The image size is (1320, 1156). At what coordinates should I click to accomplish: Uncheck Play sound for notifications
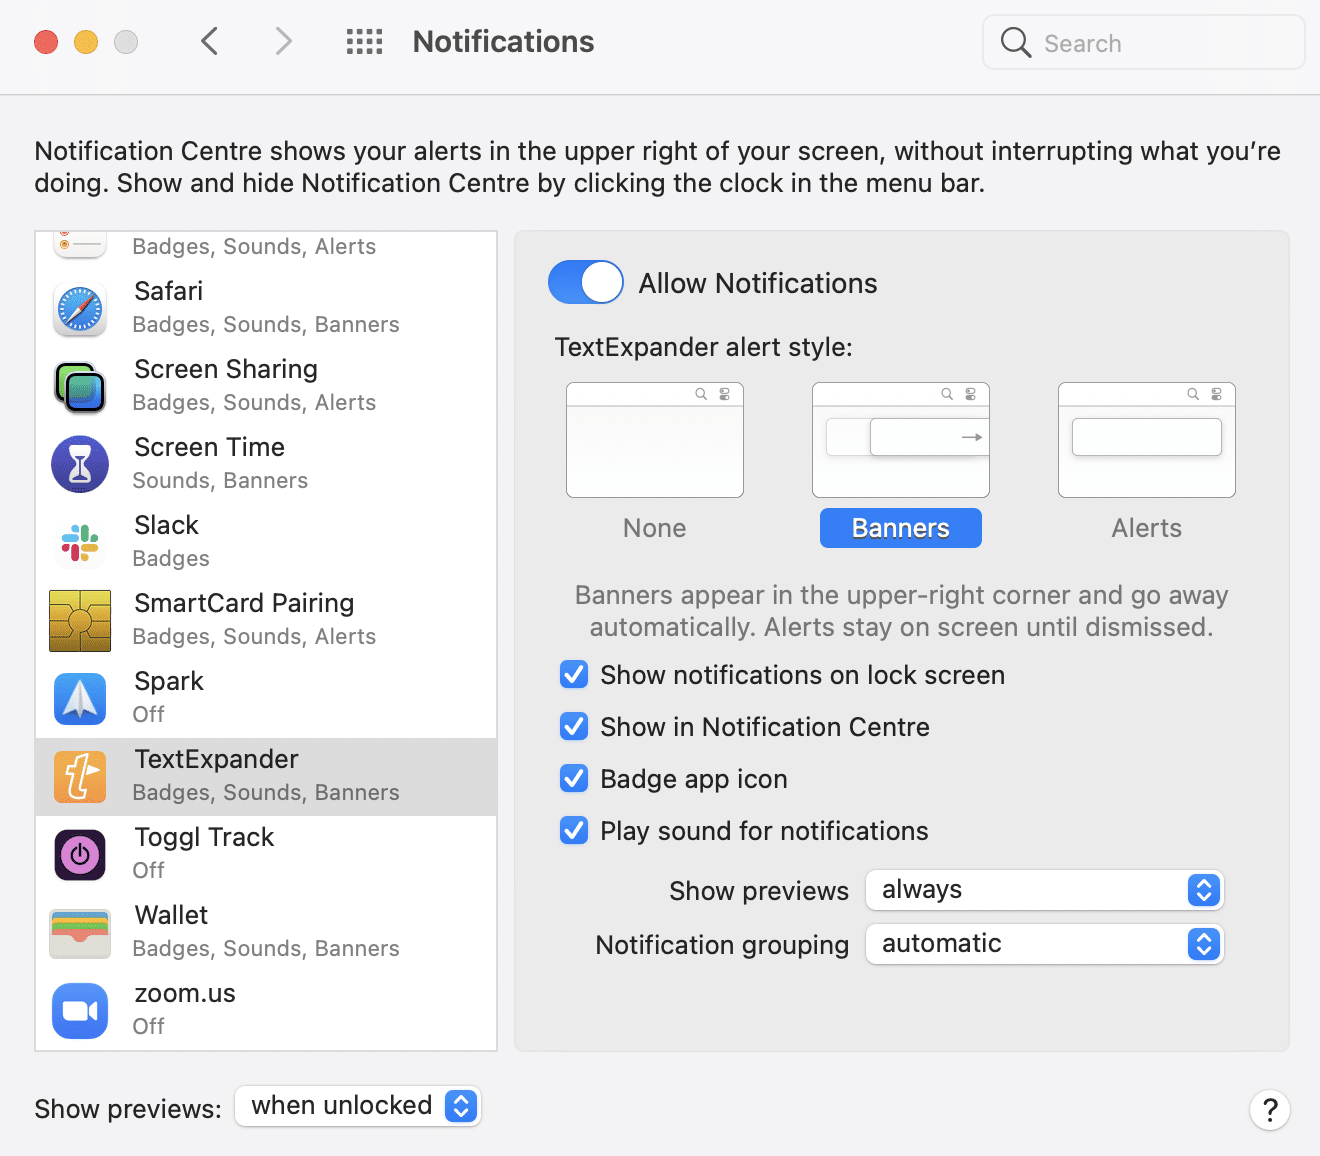pos(574,831)
